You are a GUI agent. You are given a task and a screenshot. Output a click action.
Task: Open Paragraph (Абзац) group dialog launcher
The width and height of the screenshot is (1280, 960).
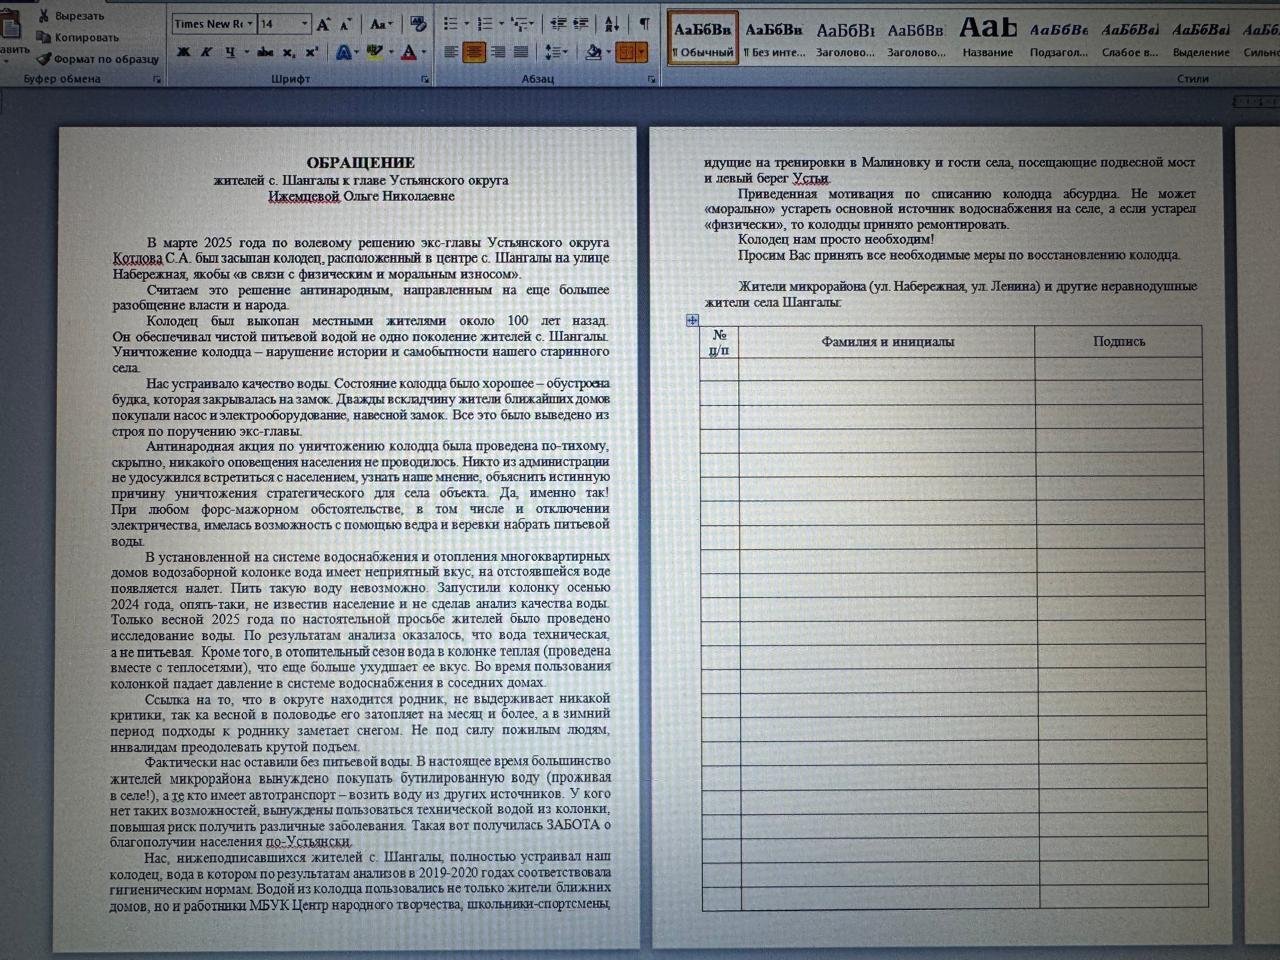point(652,79)
